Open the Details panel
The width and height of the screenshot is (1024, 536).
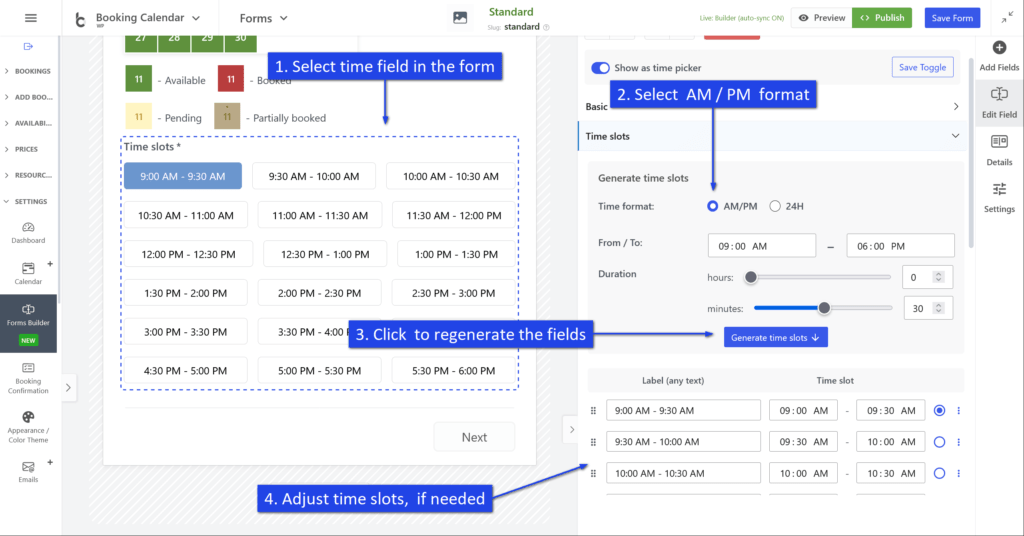tap(999, 151)
